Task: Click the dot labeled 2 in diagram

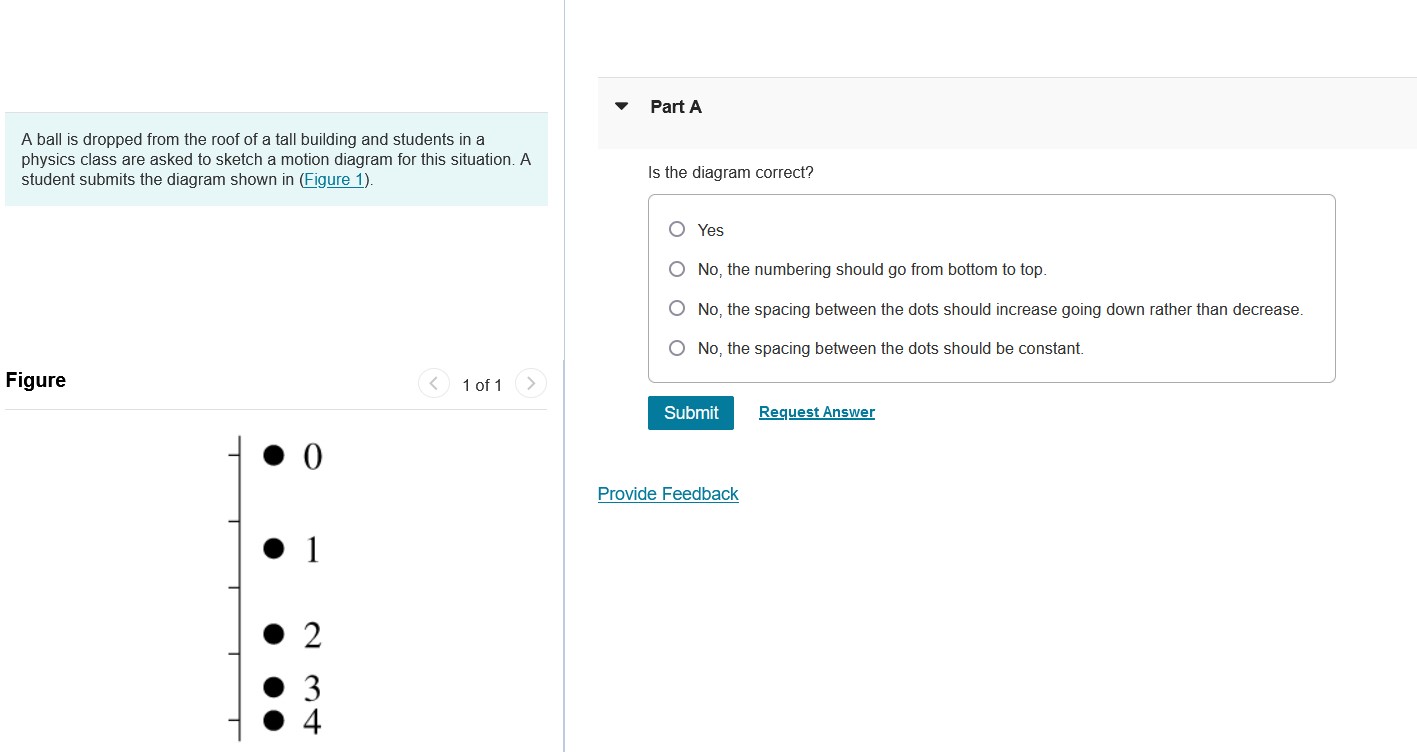Action: [274, 633]
